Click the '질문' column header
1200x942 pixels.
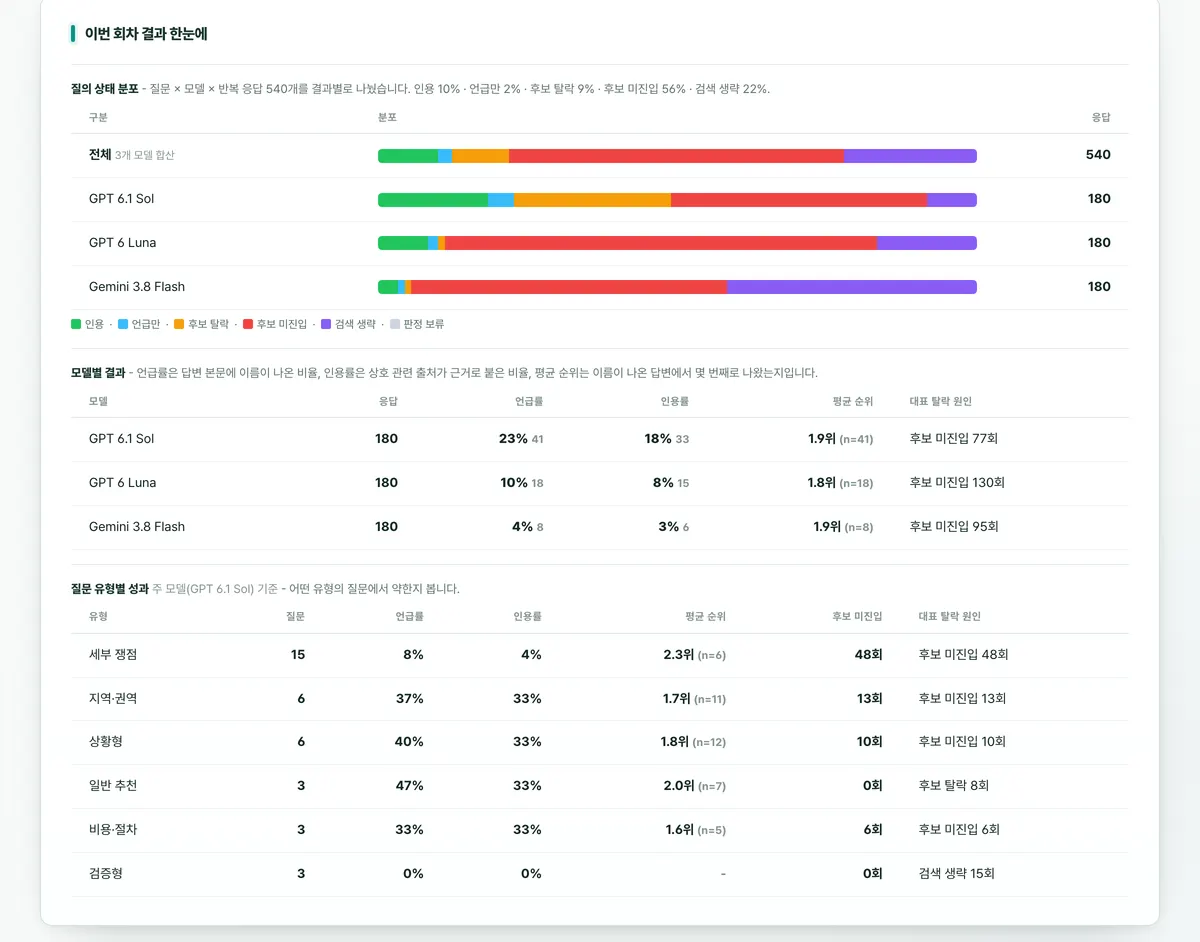[x=295, y=617]
